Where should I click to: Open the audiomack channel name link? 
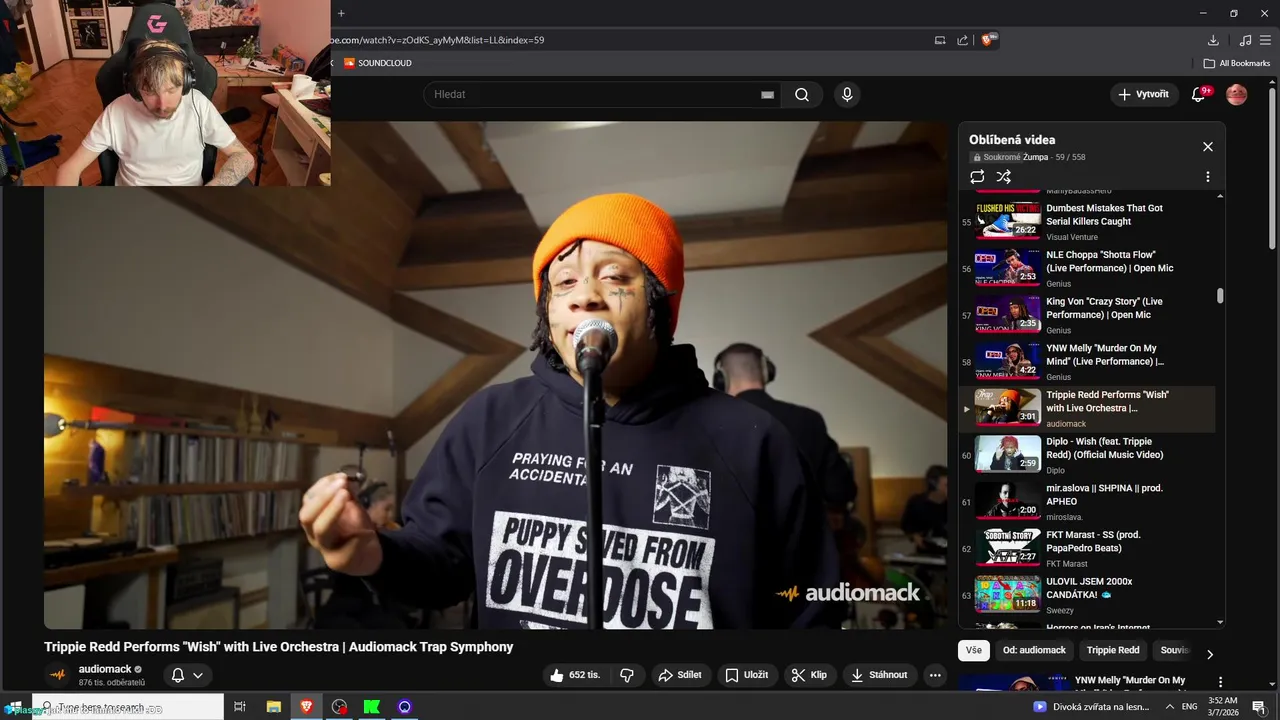click(105, 669)
